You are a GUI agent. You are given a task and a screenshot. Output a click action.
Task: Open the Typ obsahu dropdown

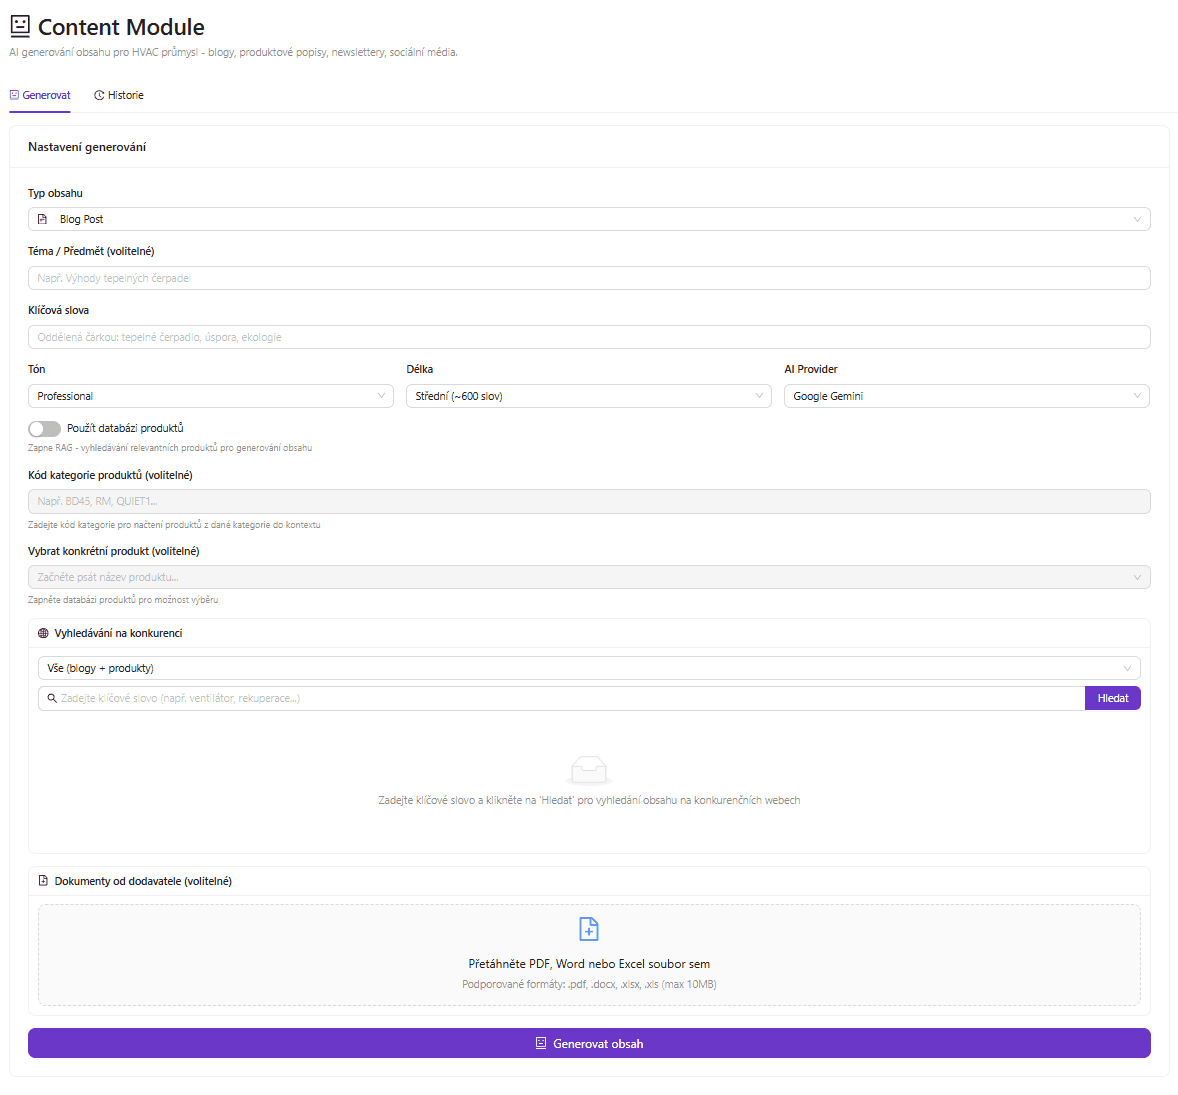point(588,219)
